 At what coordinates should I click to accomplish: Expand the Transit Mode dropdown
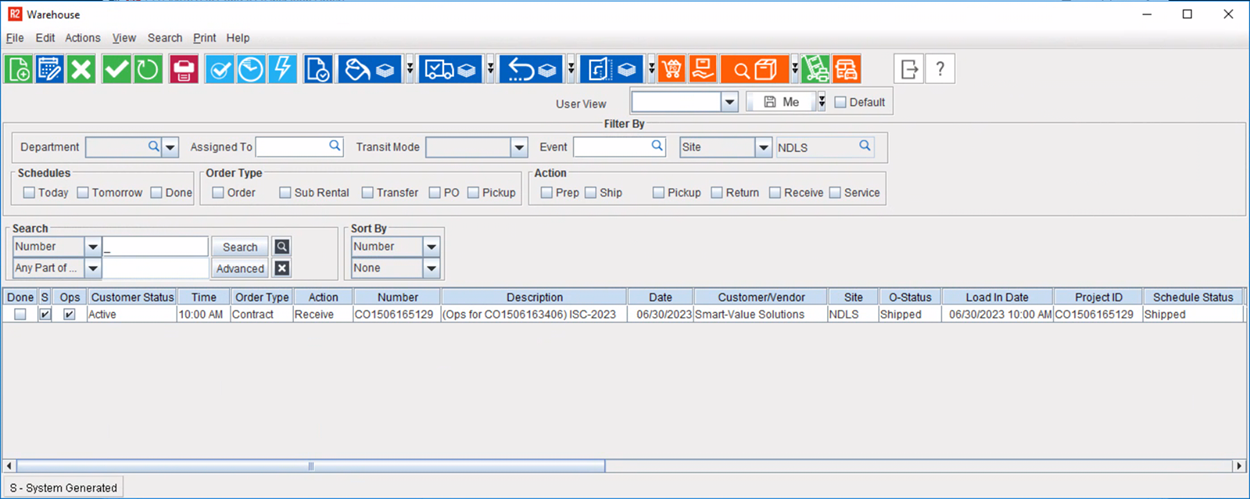coord(518,147)
